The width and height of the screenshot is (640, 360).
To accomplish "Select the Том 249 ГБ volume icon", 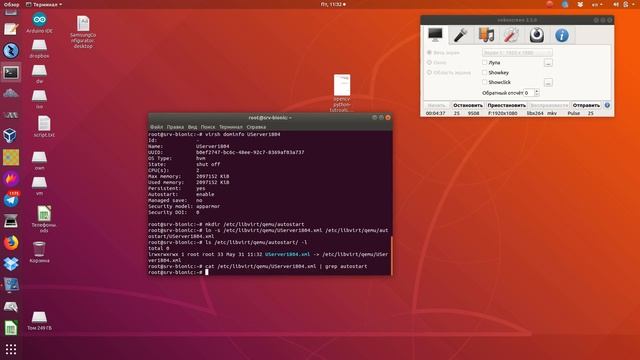I will coord(39,320).
